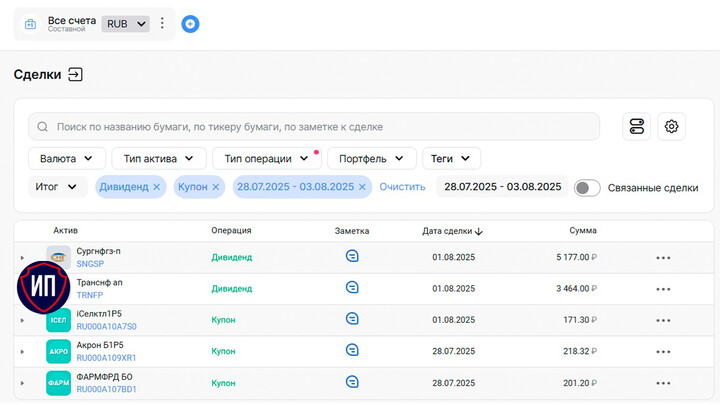Screen dimensions: 720x405
Task: Open actions menu for Транснф ап row
Action: pos(663,289)
